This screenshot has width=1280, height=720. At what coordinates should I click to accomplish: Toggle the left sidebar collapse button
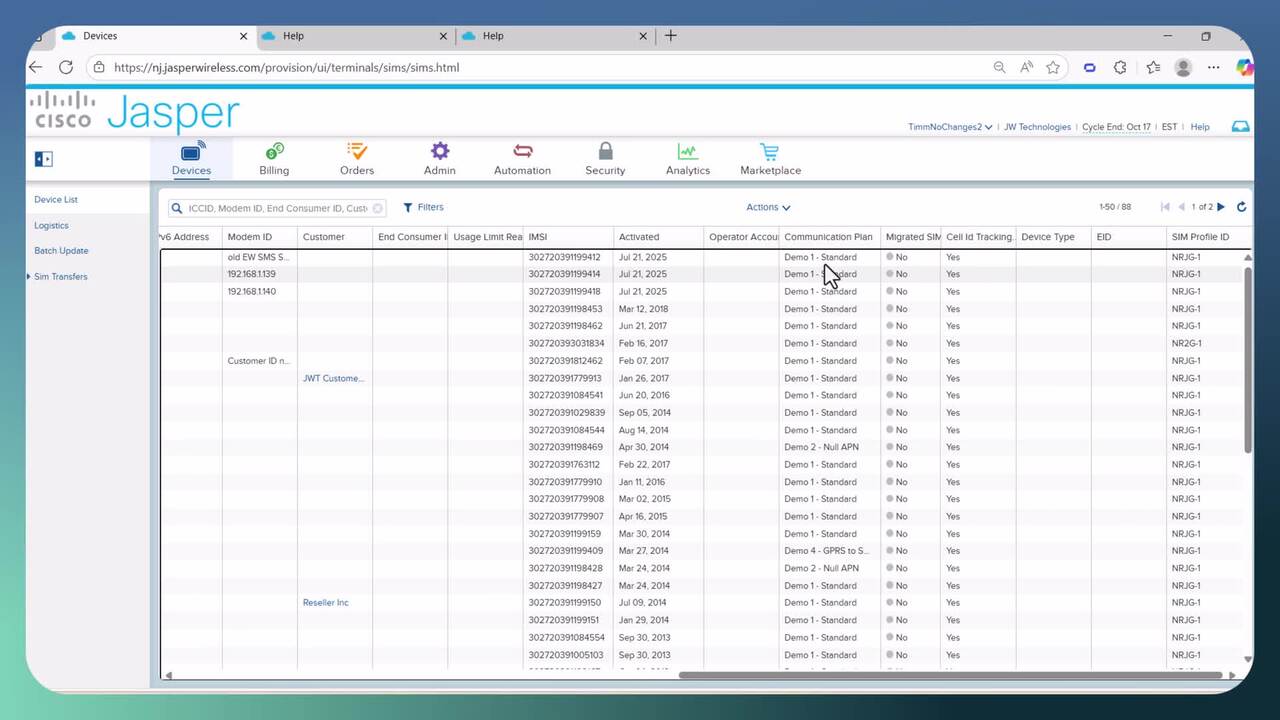coord(43,159)
